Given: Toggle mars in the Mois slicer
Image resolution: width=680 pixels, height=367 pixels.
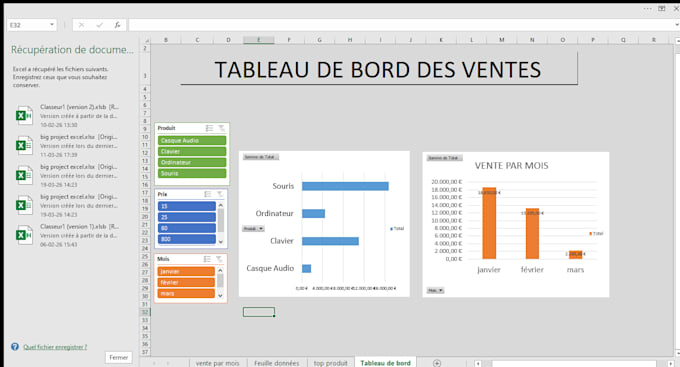Looking at the screenshot, I should coord(186,294).
